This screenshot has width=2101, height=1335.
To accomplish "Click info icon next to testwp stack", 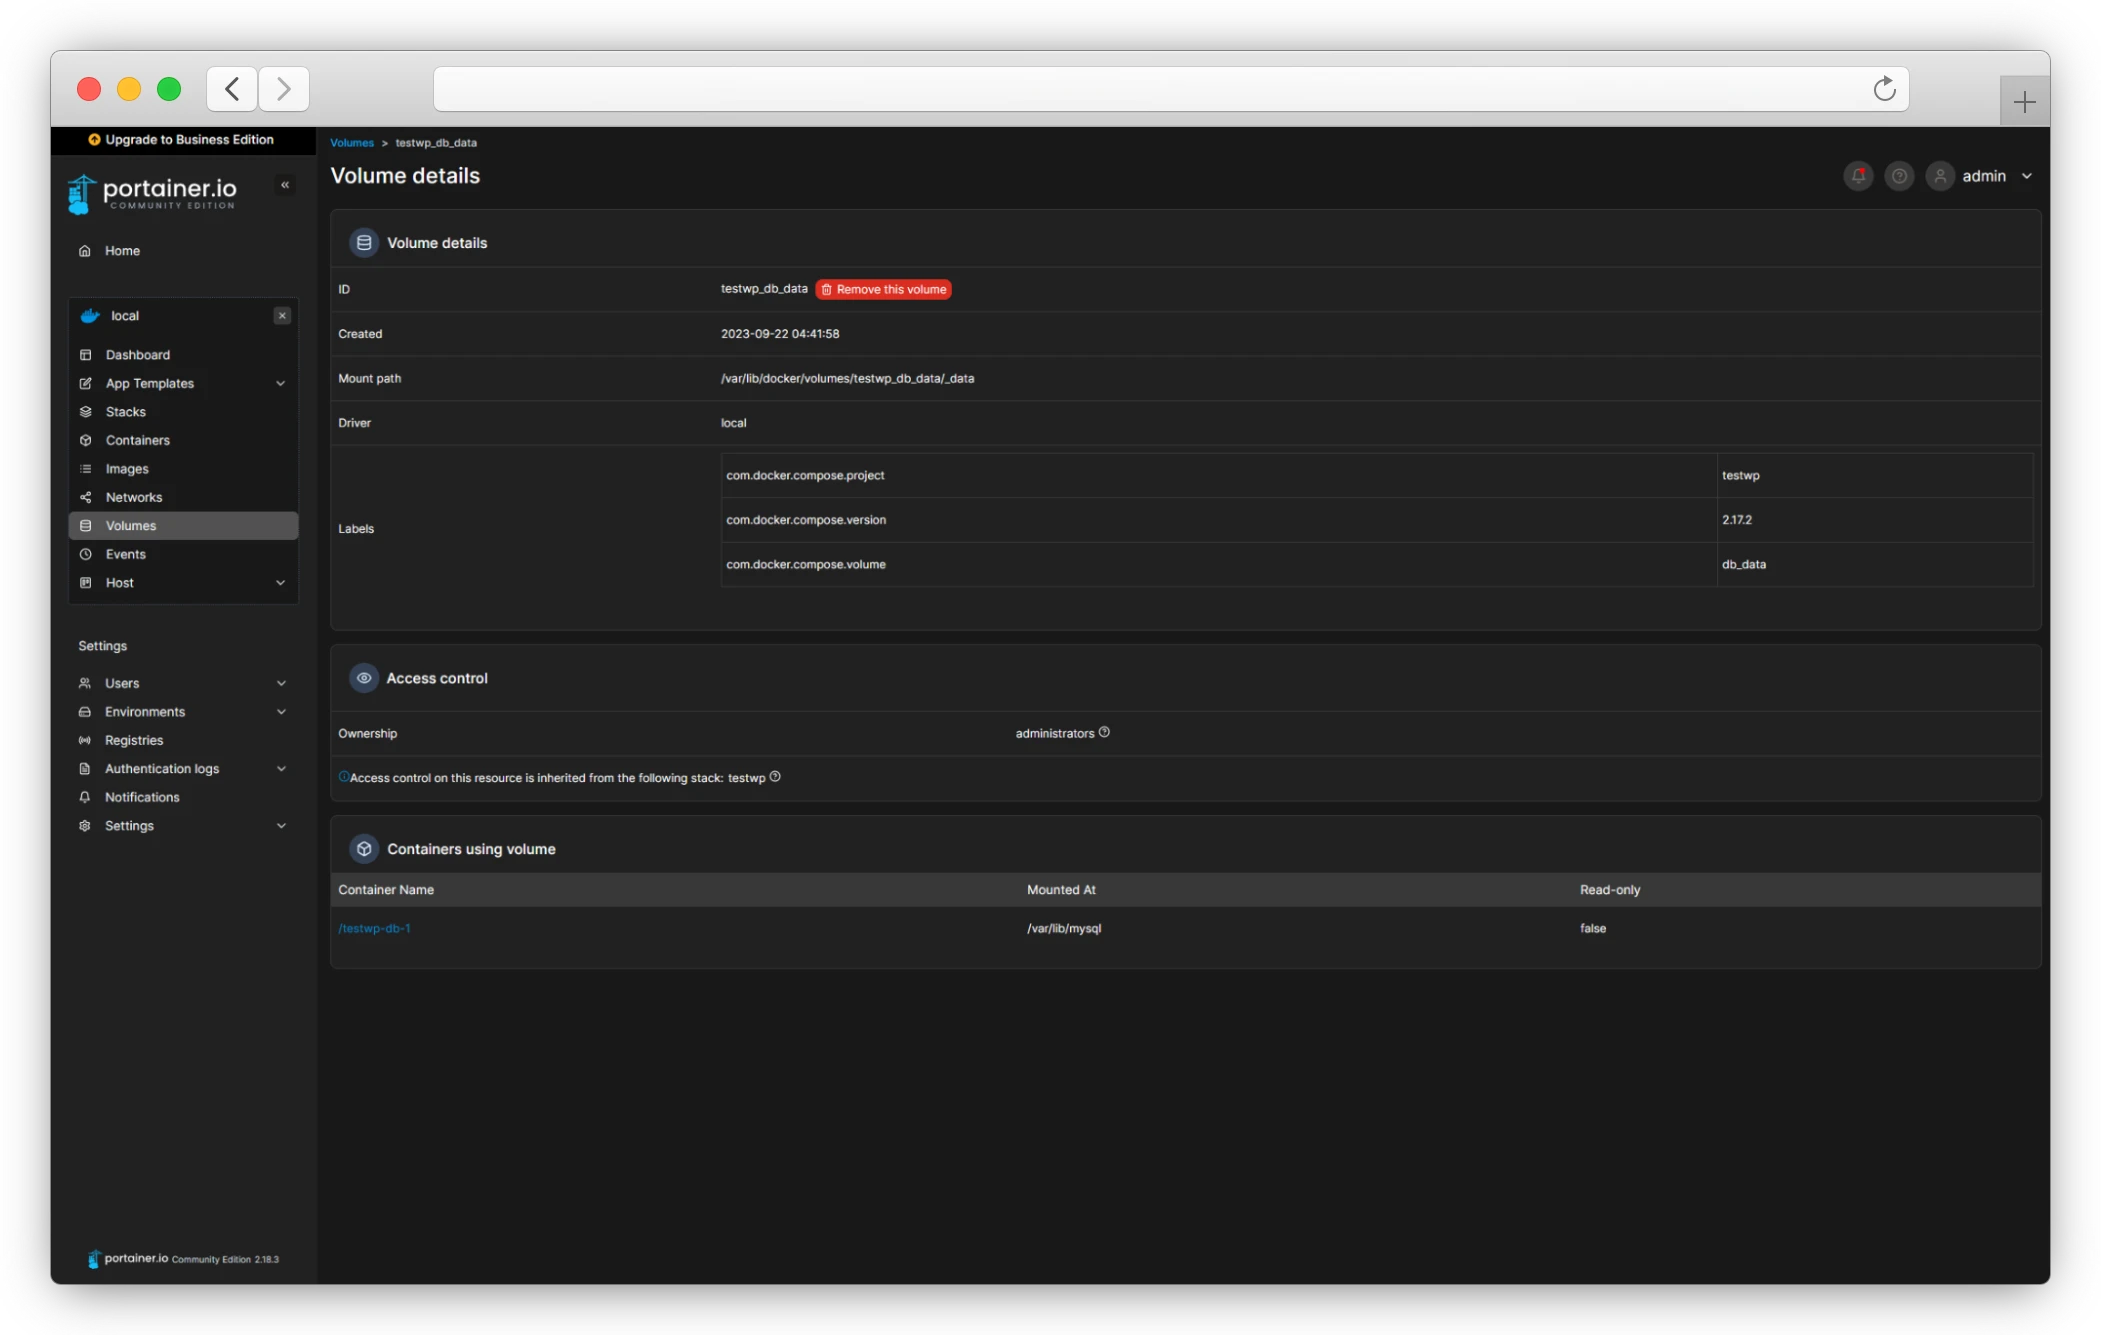I will 775,777.
